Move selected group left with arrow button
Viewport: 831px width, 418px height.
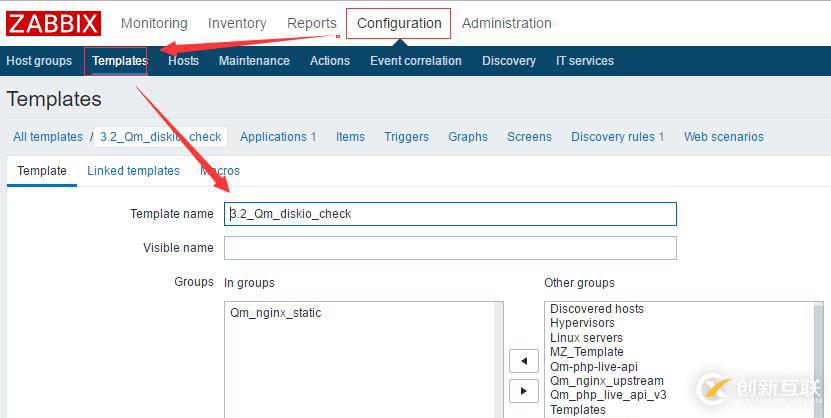tap(524, 361)
